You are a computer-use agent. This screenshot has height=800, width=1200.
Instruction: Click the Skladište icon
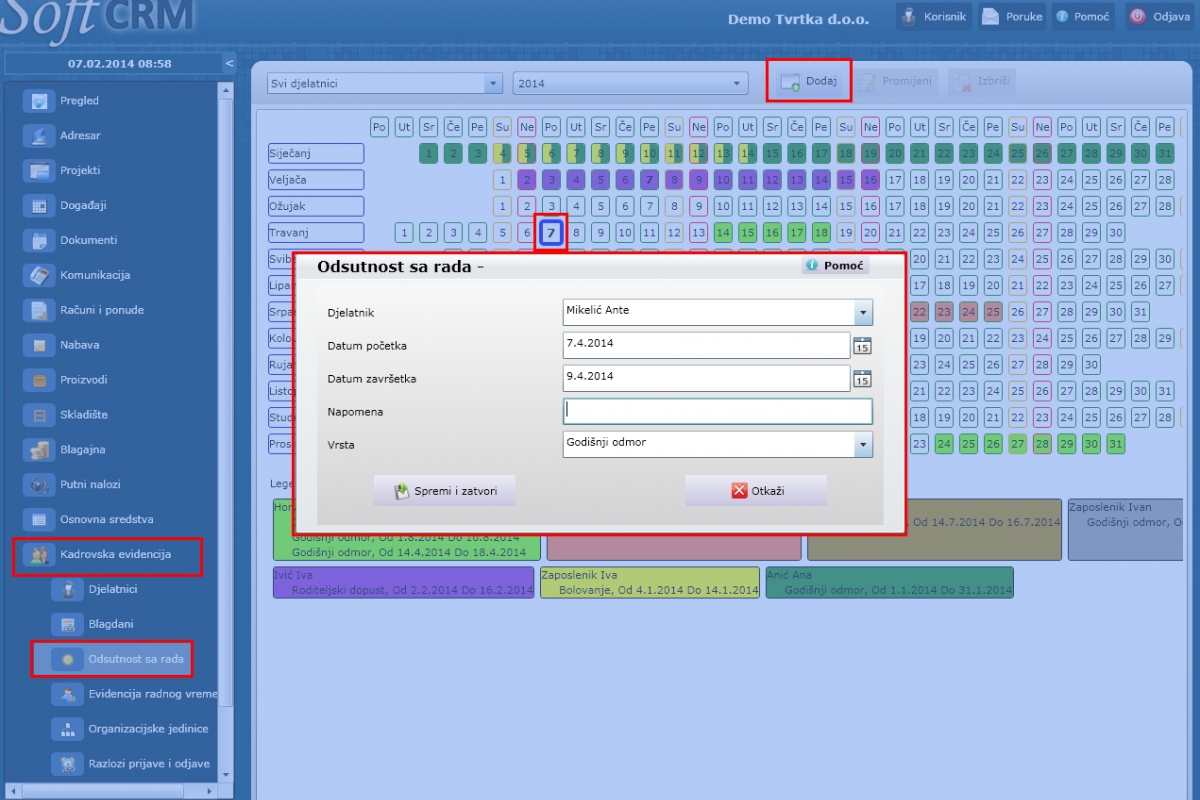(39, 415)
